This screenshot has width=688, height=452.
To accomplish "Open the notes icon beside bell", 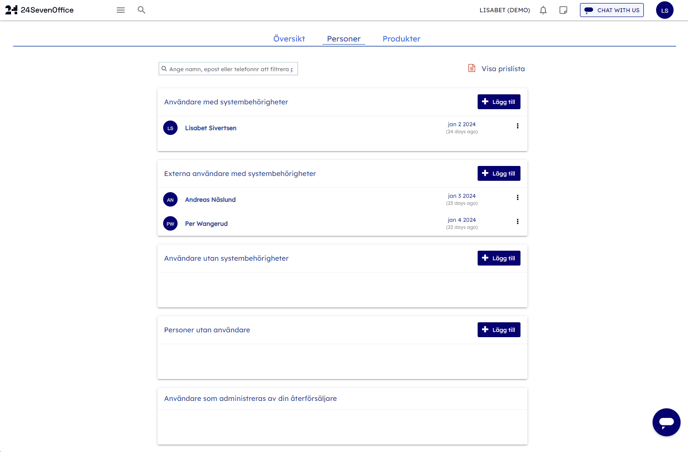I will point(563,10).
